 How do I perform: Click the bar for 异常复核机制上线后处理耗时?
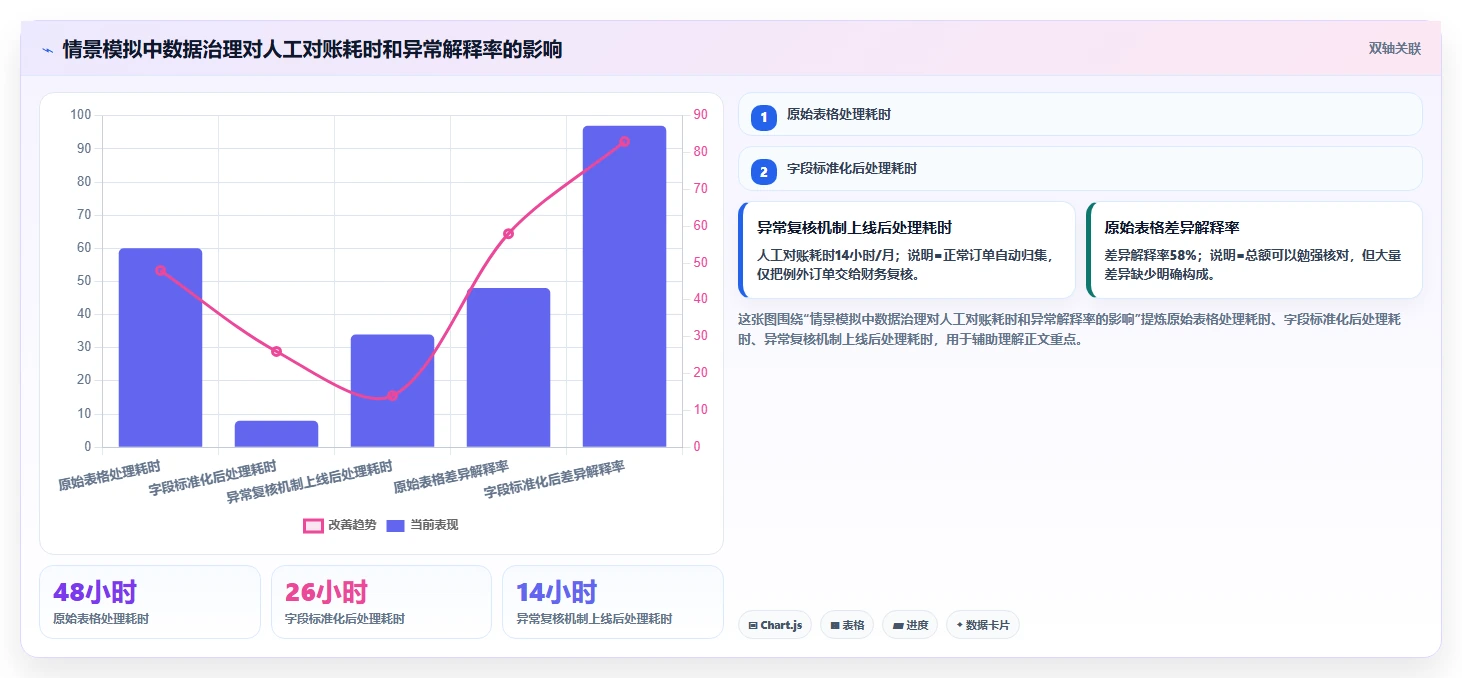click(392, 390)
